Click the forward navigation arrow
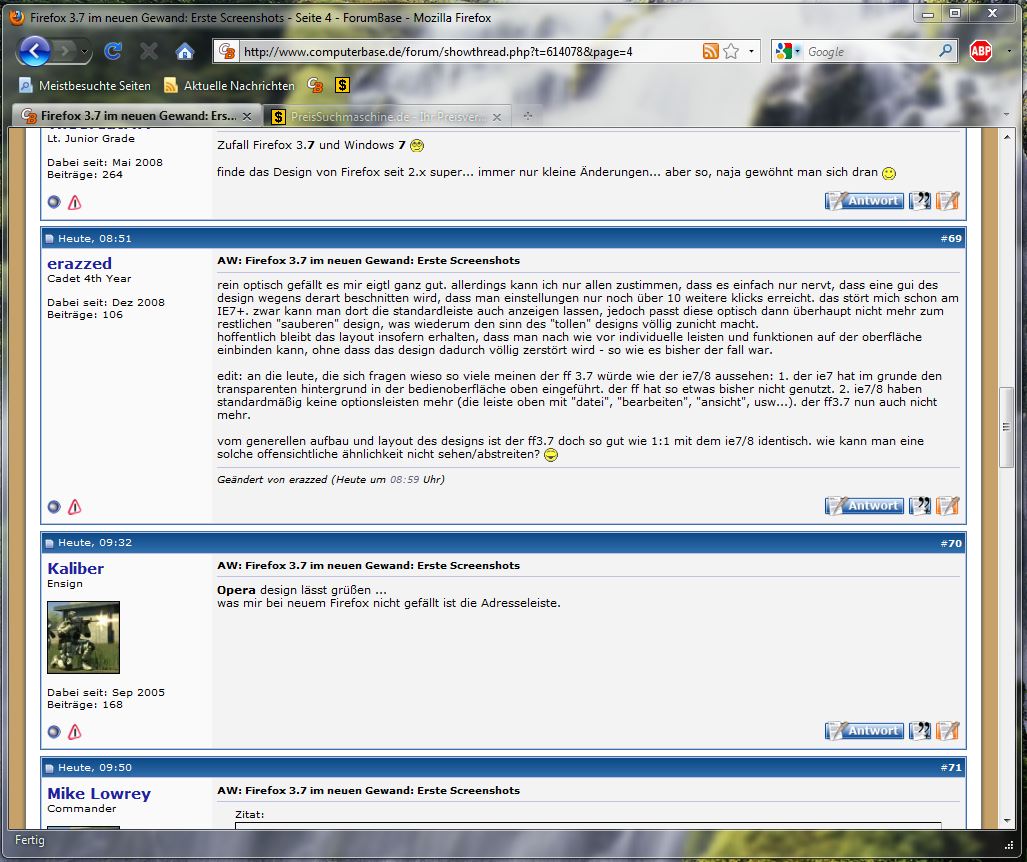This screenshot has height=862, width=1027. click(x=64, y=51)
